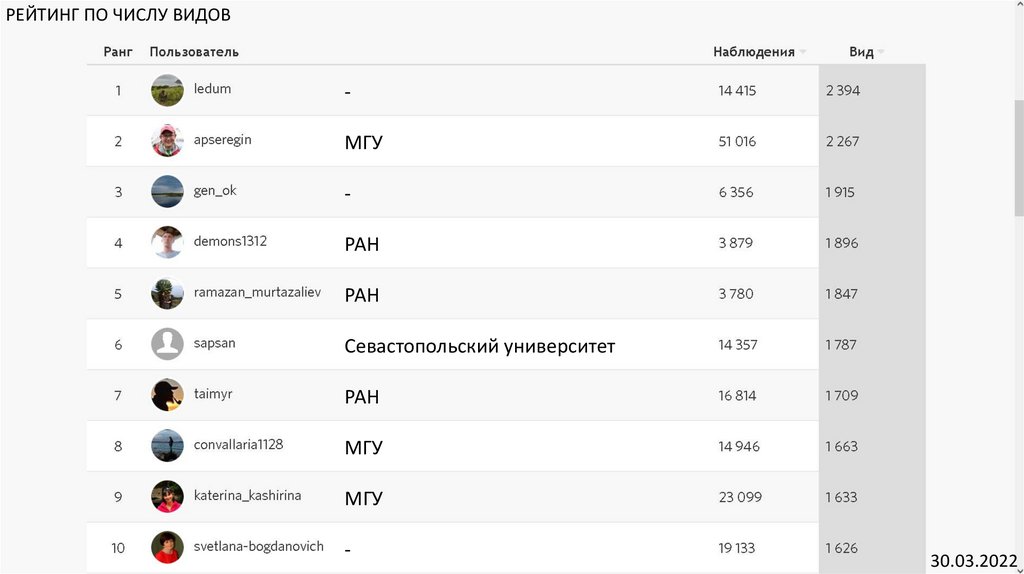Click the Ранг column header
This screenshot has height=574, width=1024.
coord(118,52)
